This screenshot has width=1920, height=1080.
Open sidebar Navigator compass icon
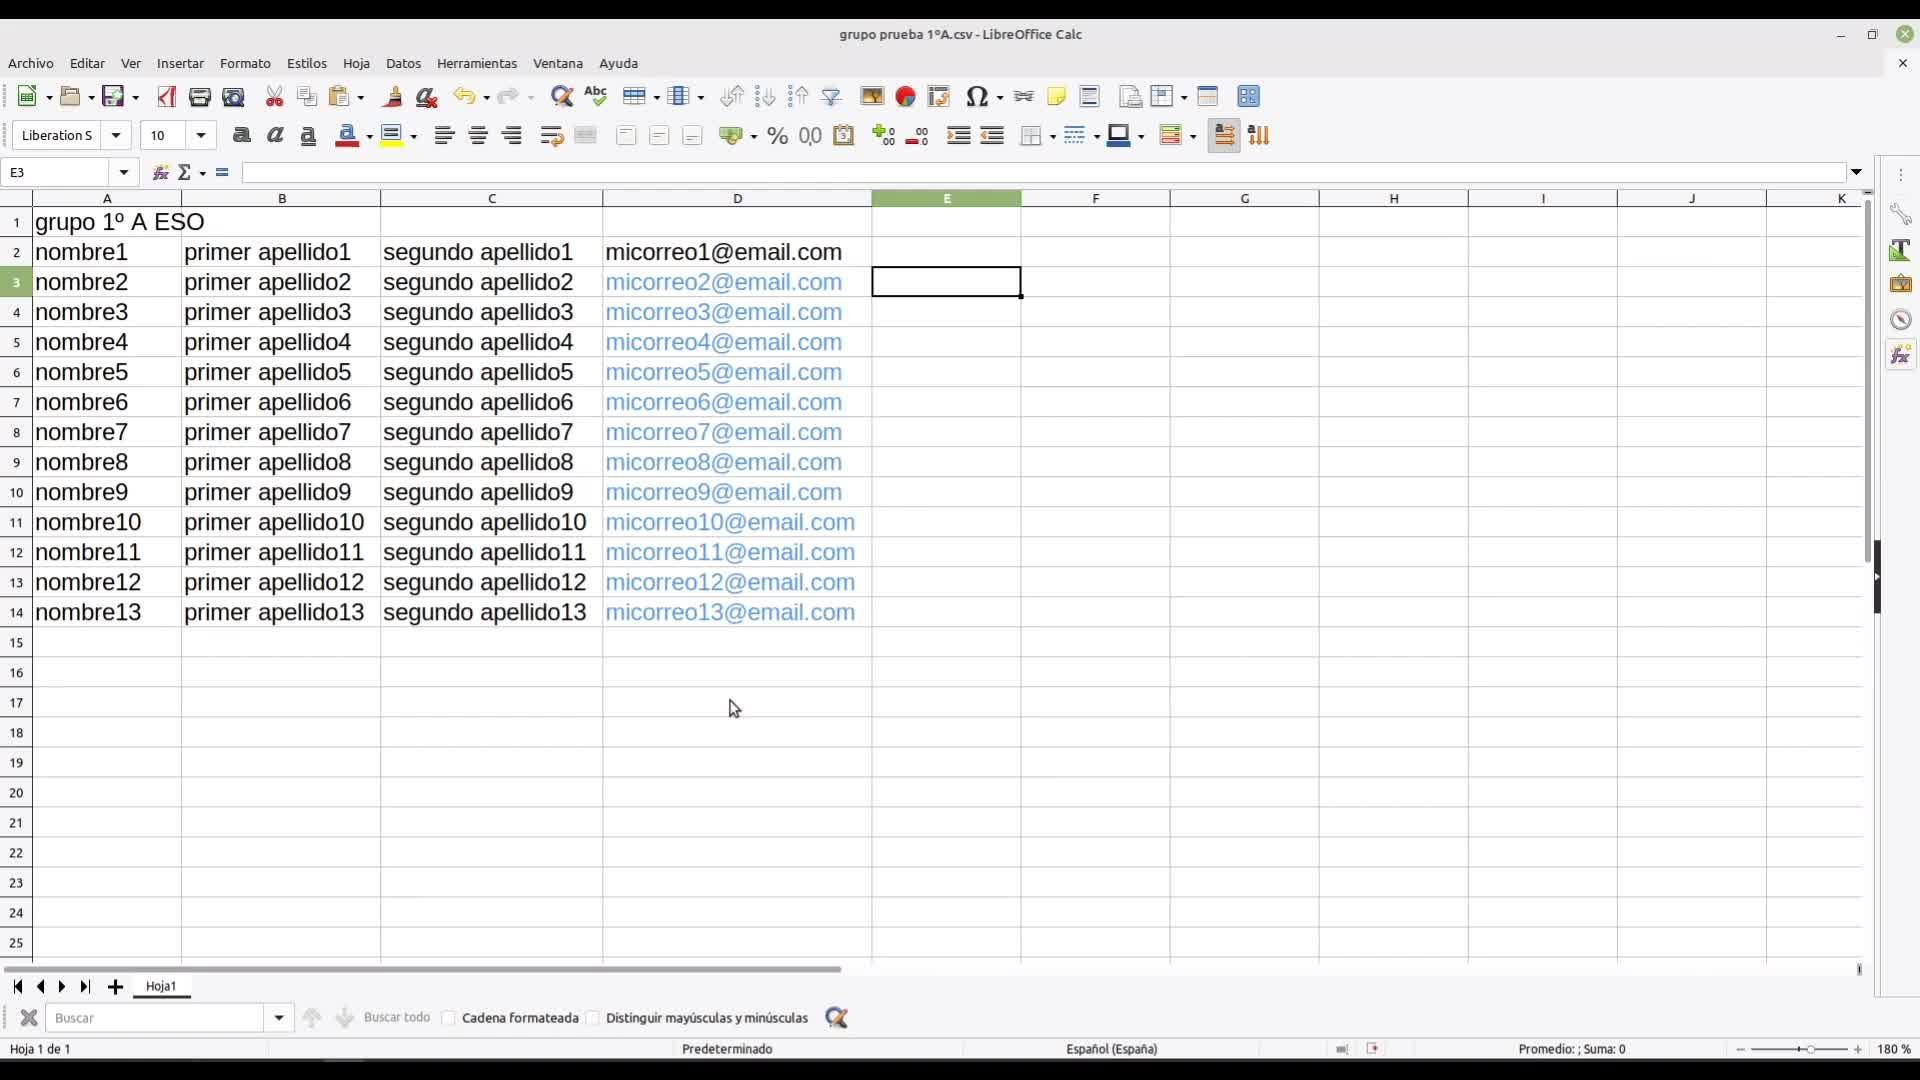[x=1900, y=320]
